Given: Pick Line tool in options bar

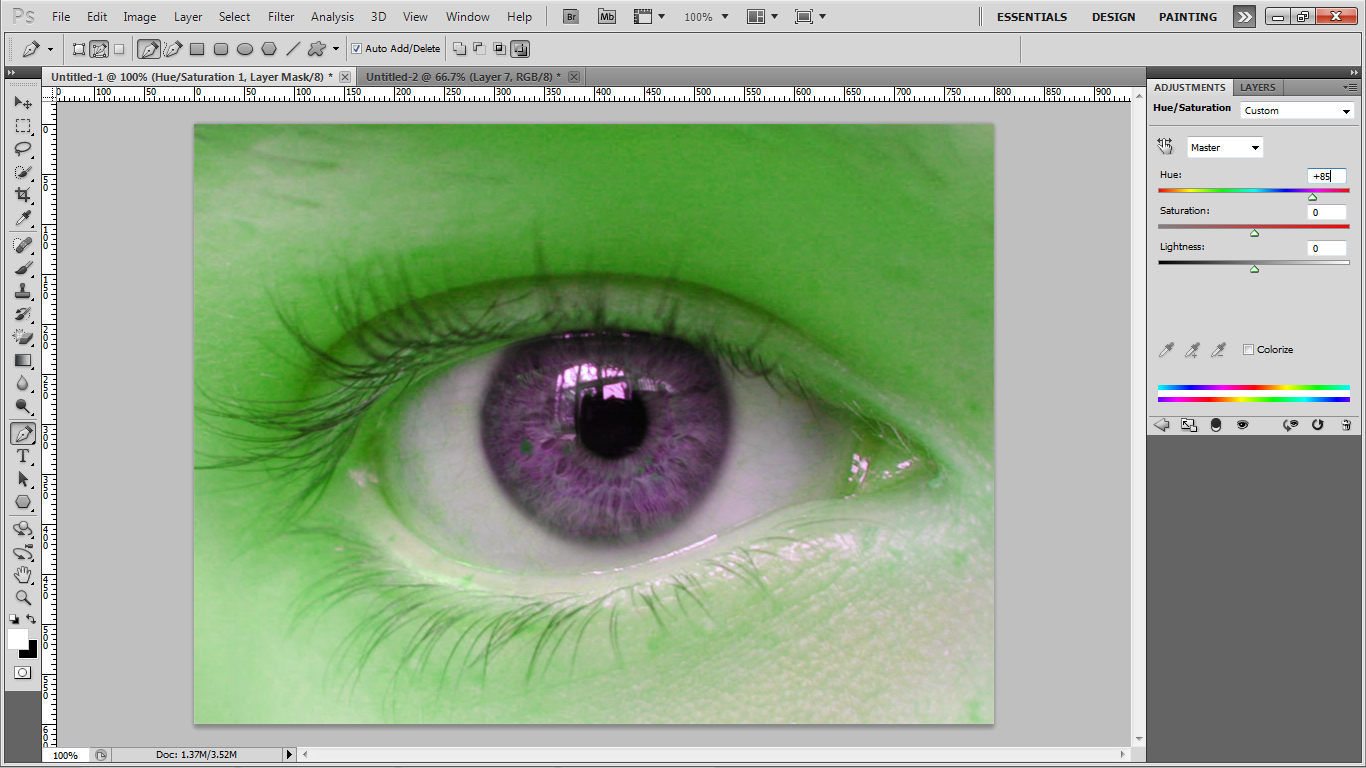Looking at the screenshot, I should [x=293, y=48].
